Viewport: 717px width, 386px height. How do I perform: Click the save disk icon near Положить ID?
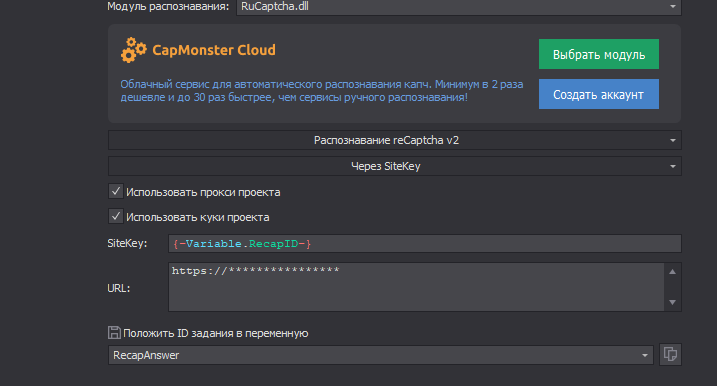[x=114, y=333]
